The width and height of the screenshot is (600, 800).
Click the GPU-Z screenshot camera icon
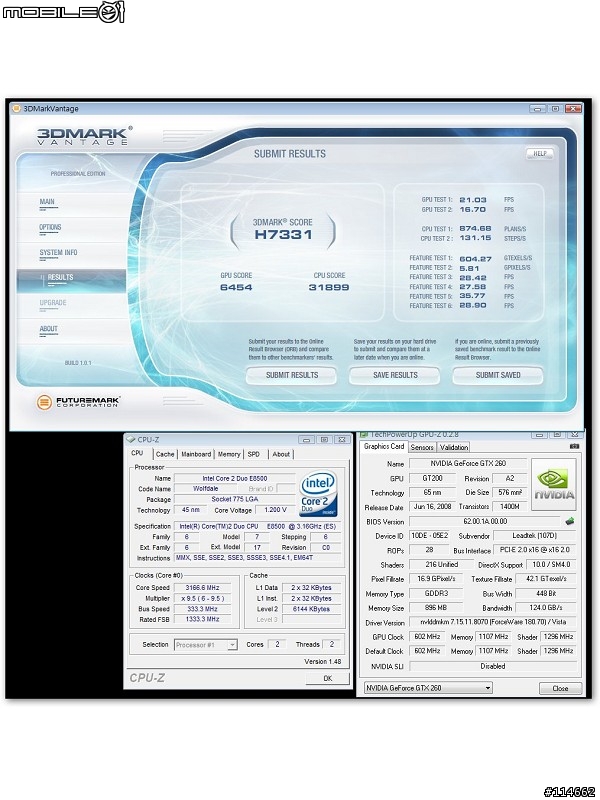click(x=574, y=446)
